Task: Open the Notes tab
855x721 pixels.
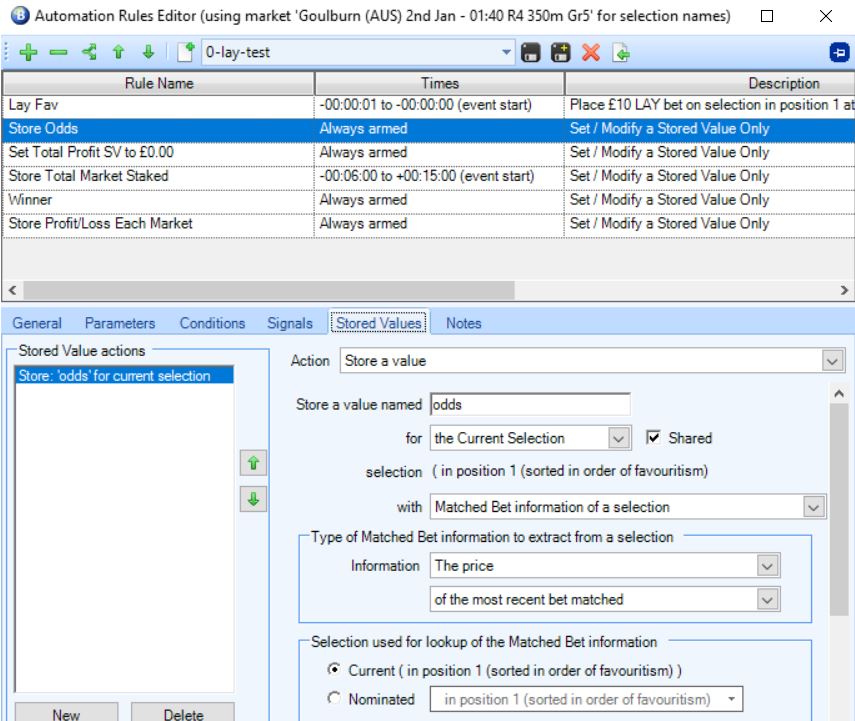Action: click(463, 323)
